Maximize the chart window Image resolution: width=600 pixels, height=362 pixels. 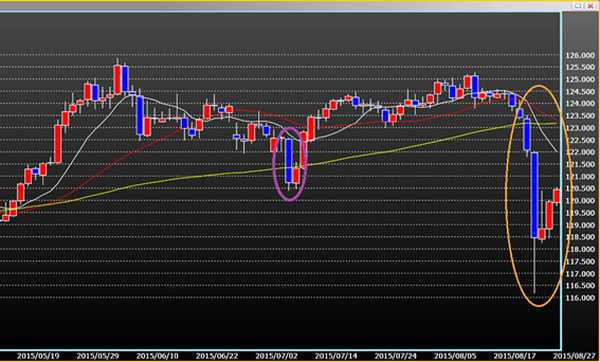point(578,6)
